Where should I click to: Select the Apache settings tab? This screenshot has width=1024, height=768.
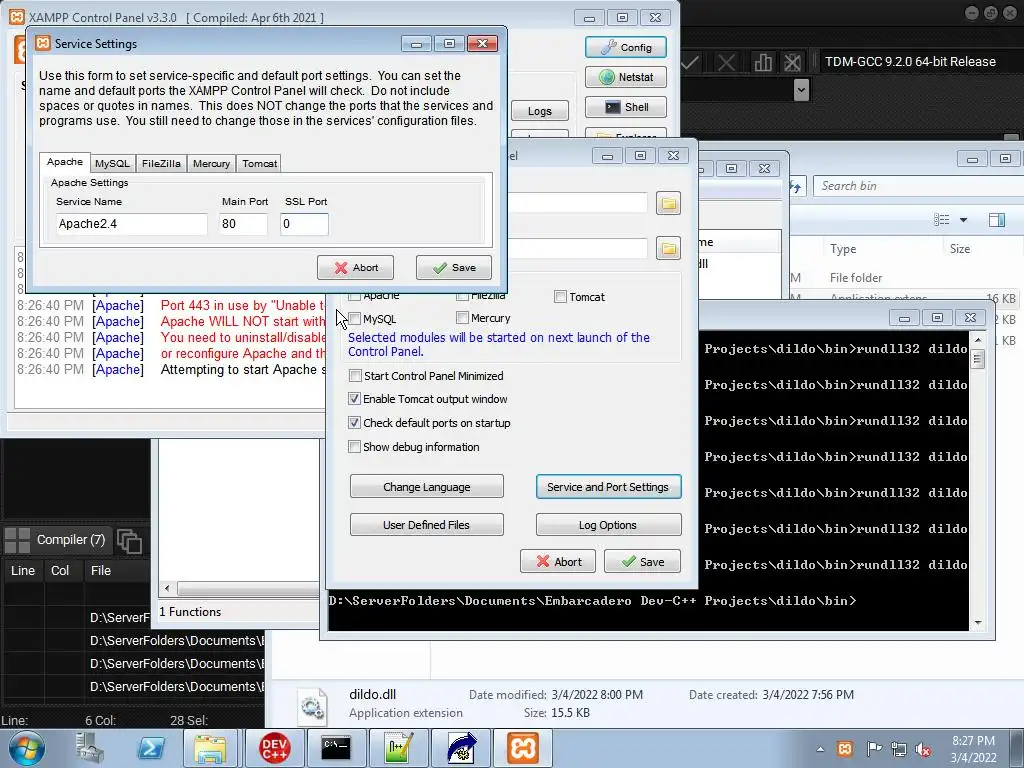(x=65, y=162)
